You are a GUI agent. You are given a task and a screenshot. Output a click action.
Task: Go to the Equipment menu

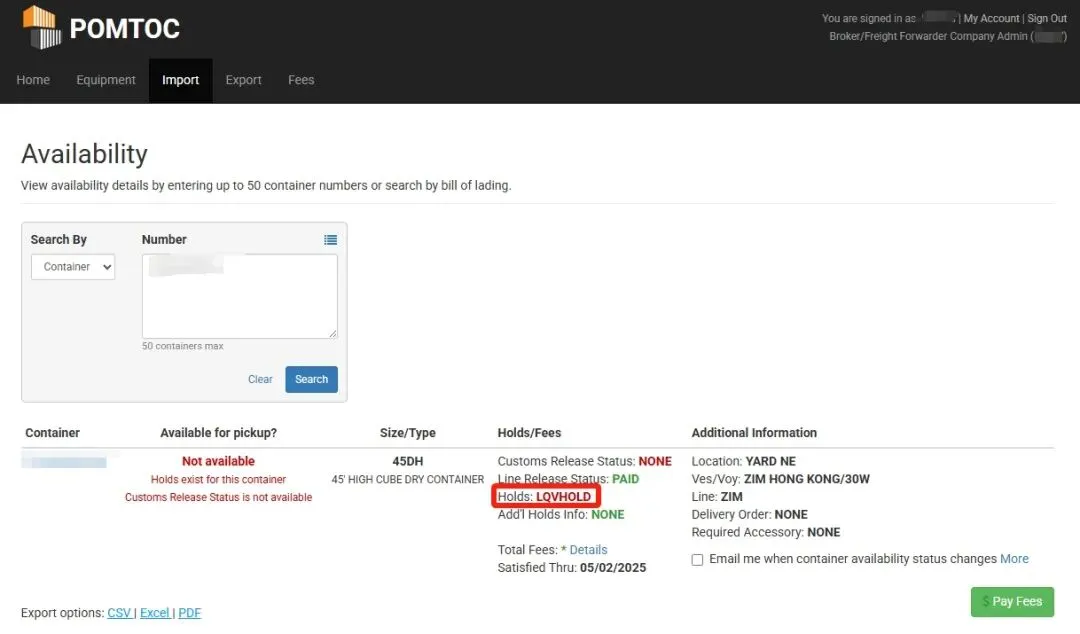(x=106, y=80)
